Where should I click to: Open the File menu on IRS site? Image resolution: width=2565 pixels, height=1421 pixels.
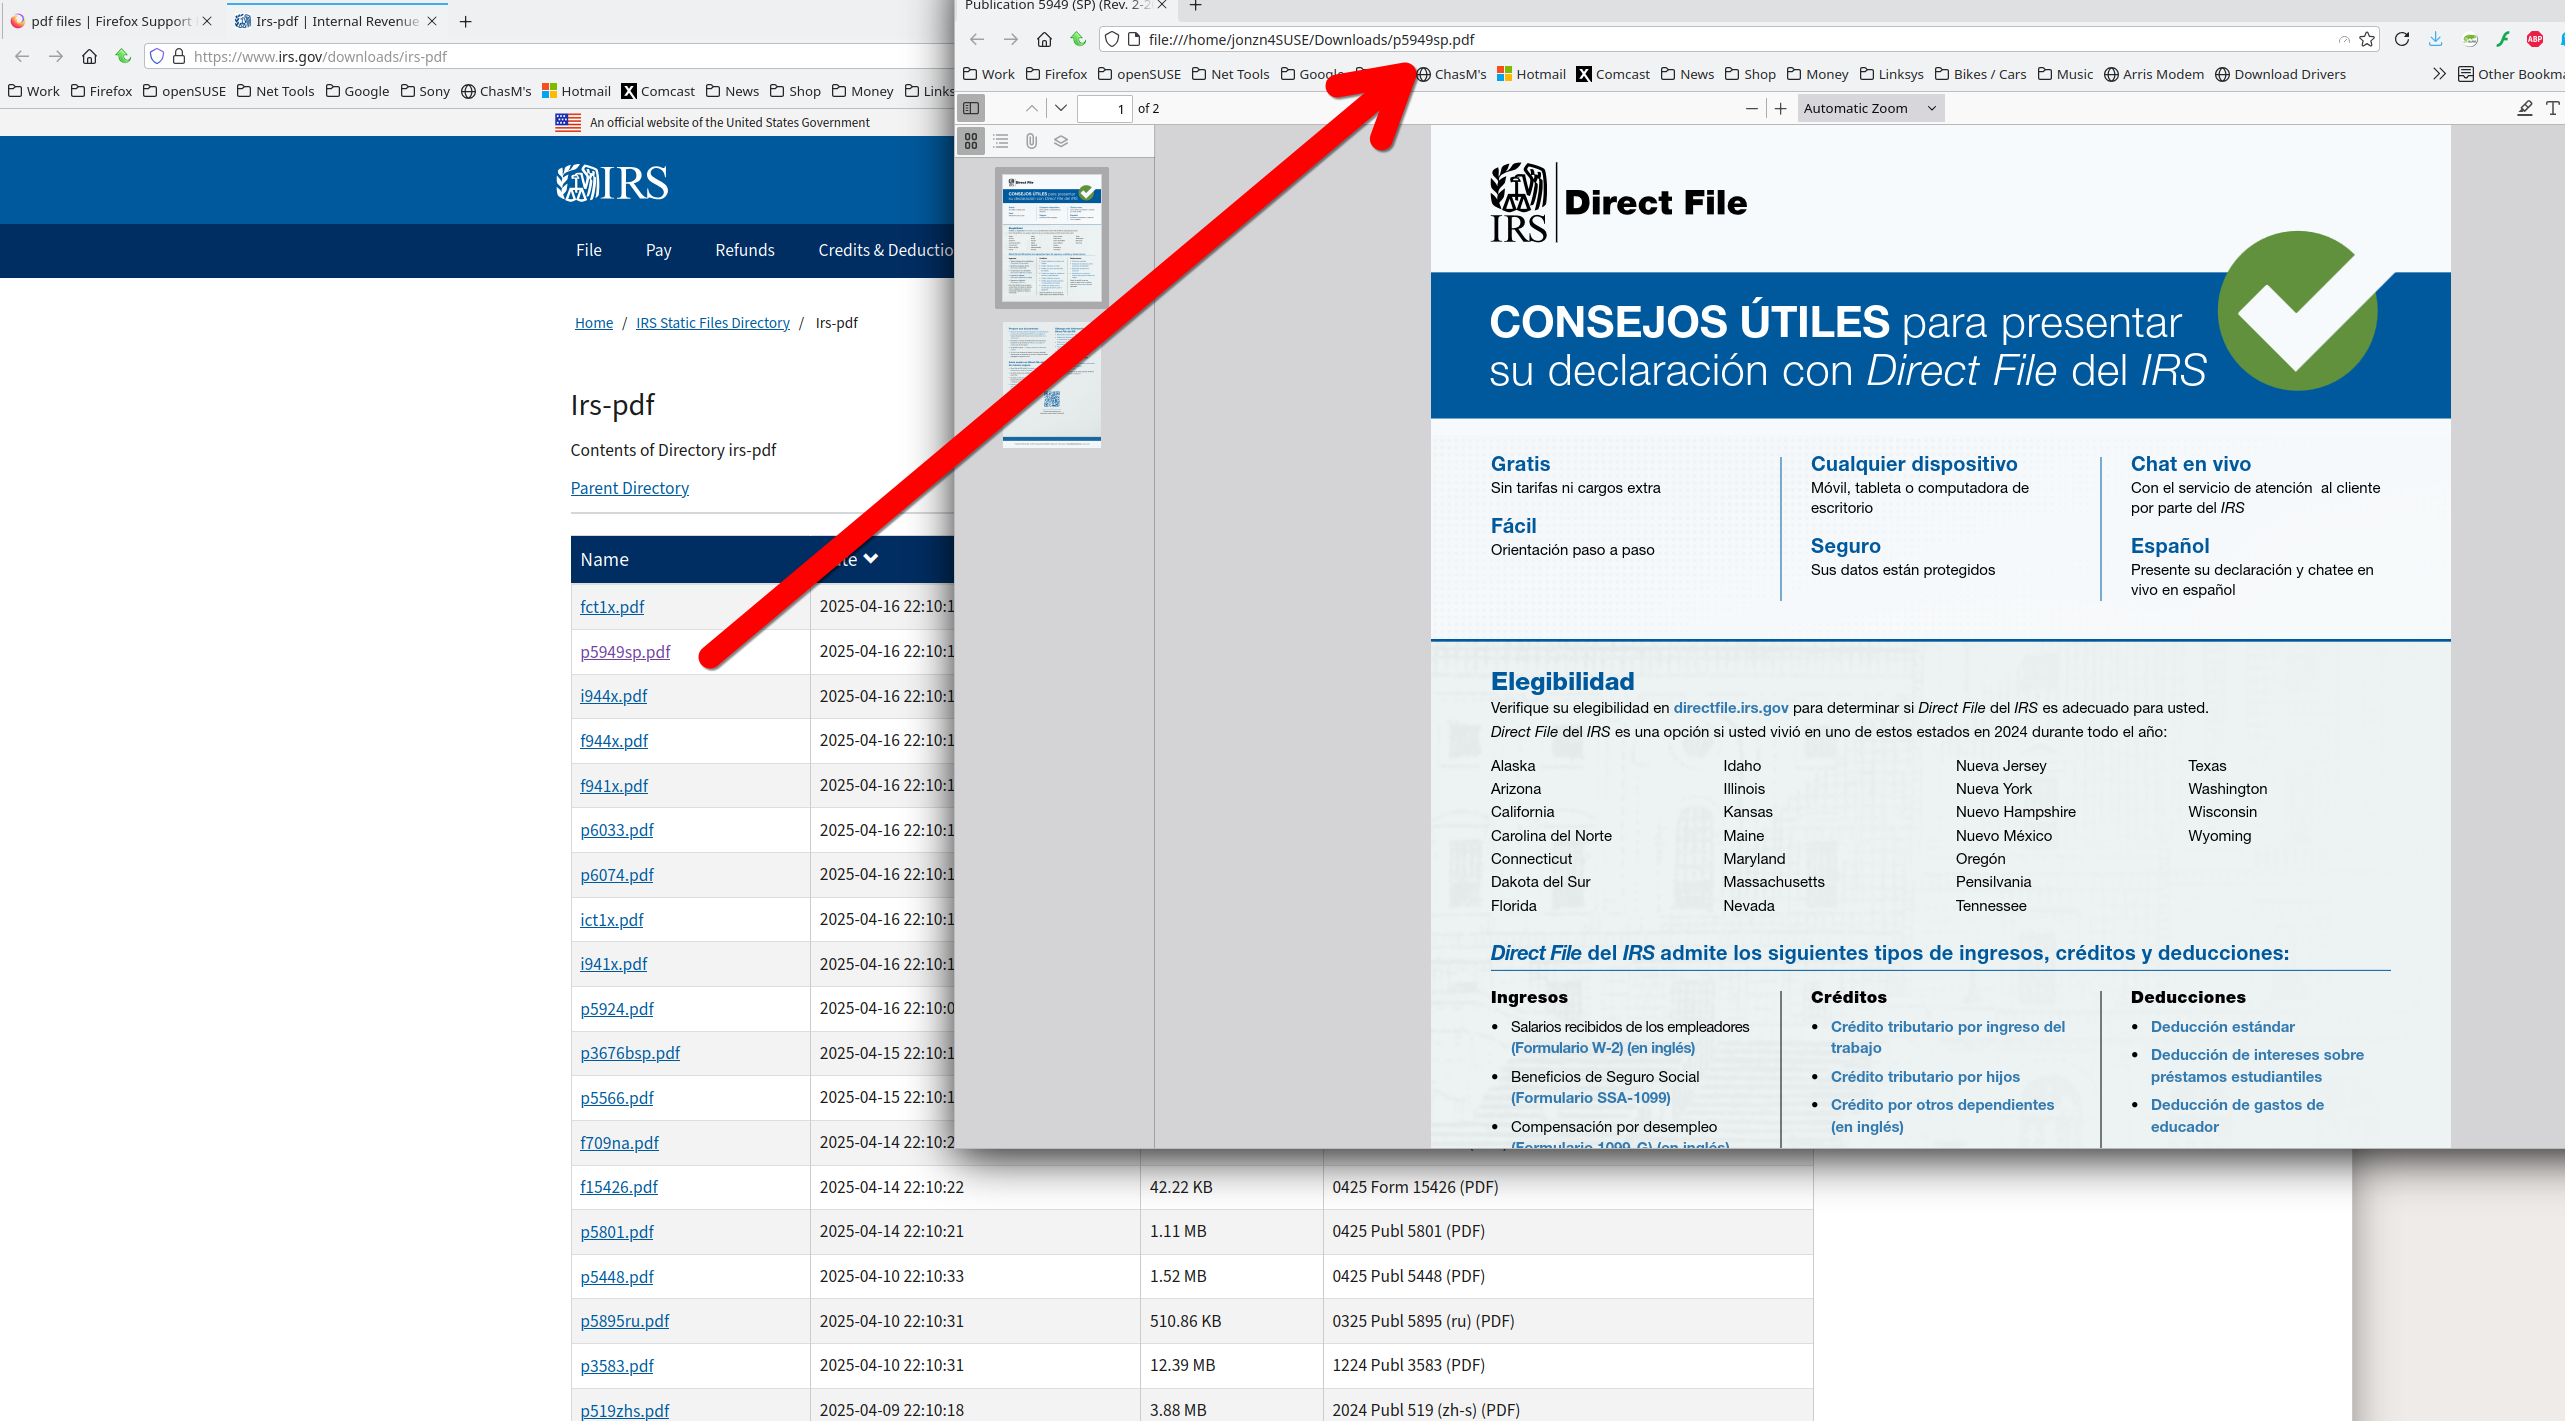589,250
